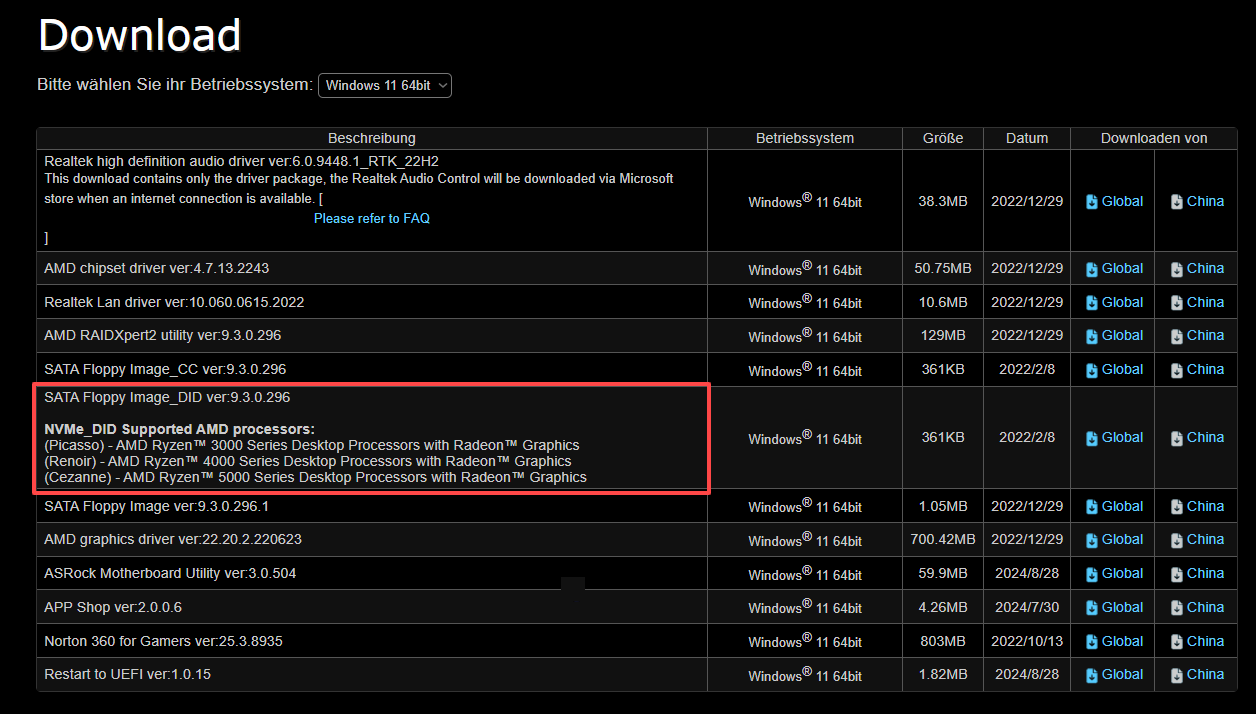Select Restart to UEFI ver:1.0.15 text

tap(128, 674)
